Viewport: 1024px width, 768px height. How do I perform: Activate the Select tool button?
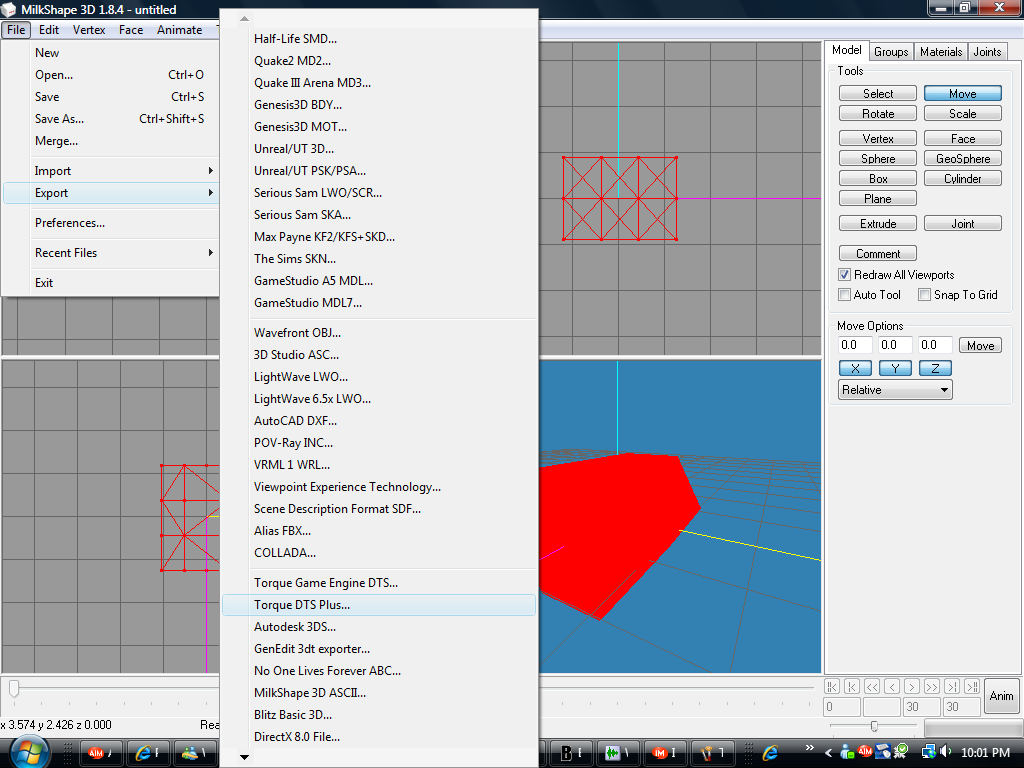click(x=878, y=93)
